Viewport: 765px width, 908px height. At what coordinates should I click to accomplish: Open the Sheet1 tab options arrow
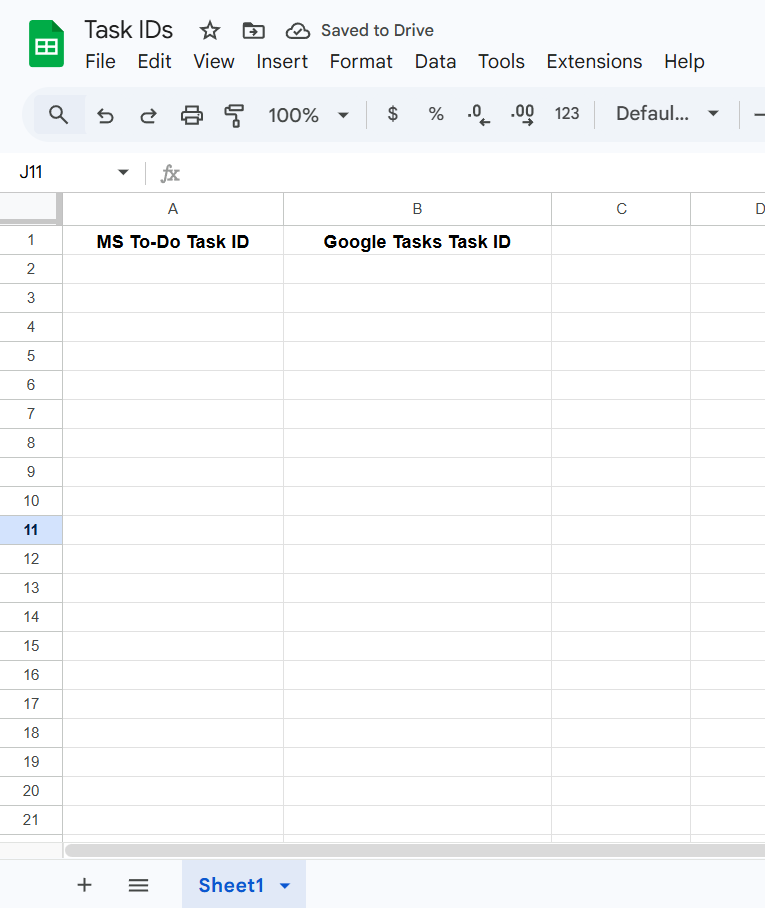pos(285,886)
